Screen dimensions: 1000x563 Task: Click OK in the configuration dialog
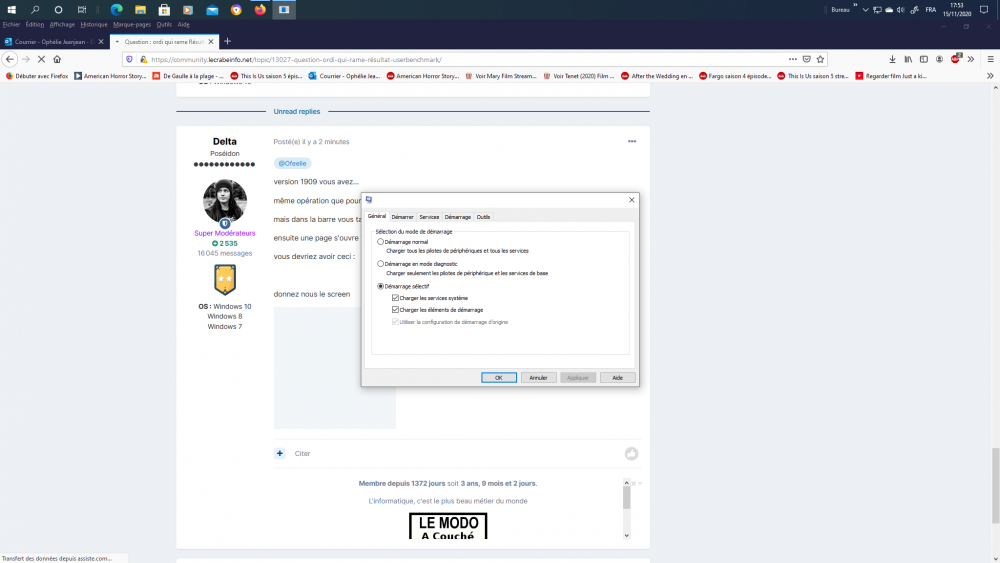click(499, 377)
